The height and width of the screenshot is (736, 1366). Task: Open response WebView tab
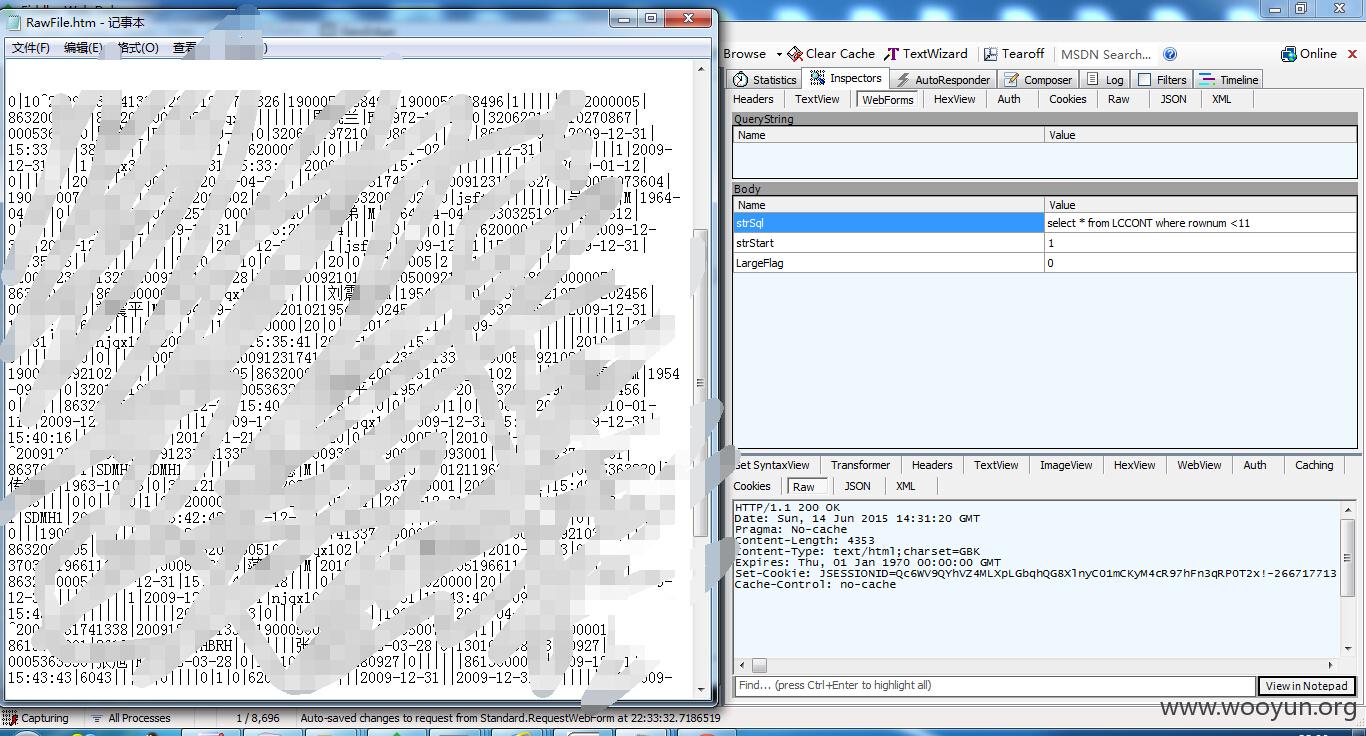click(1199, 465)
